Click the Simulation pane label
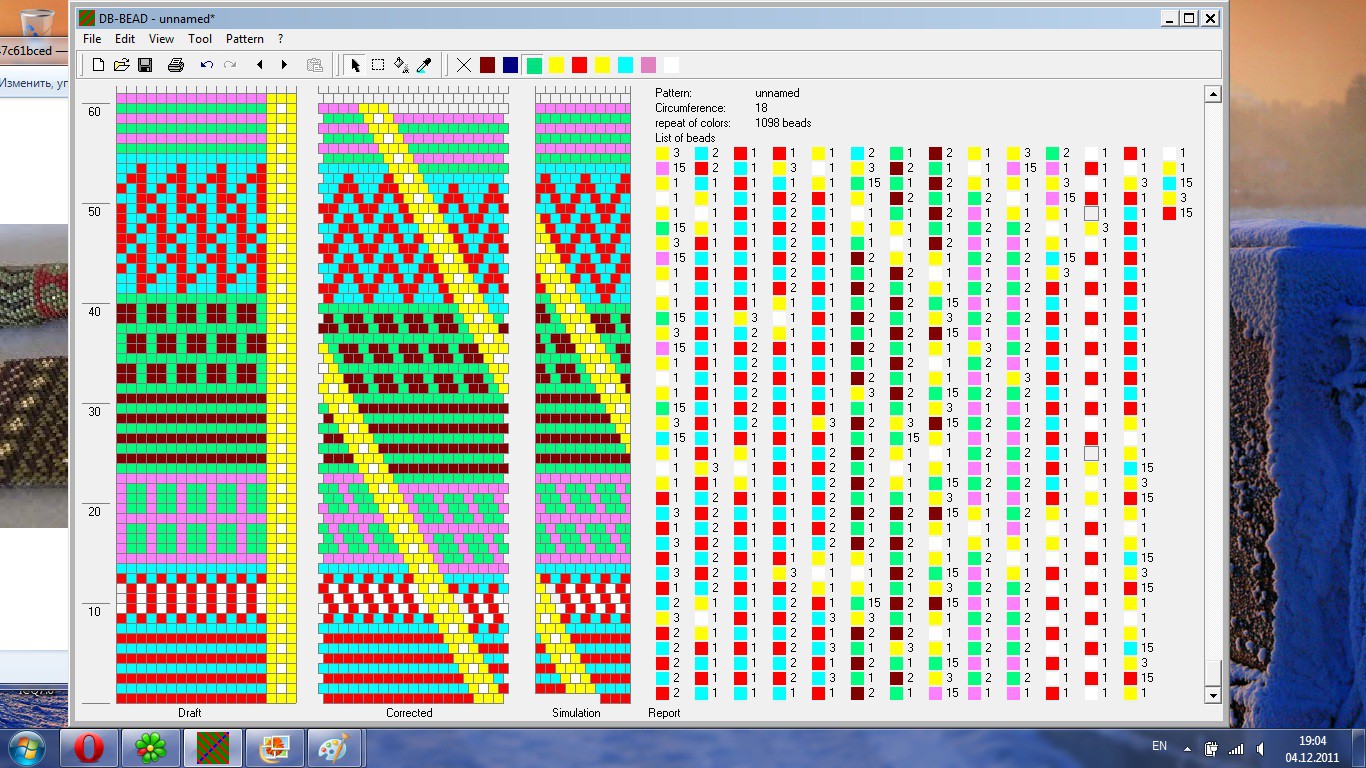 [x=576, y=713]
